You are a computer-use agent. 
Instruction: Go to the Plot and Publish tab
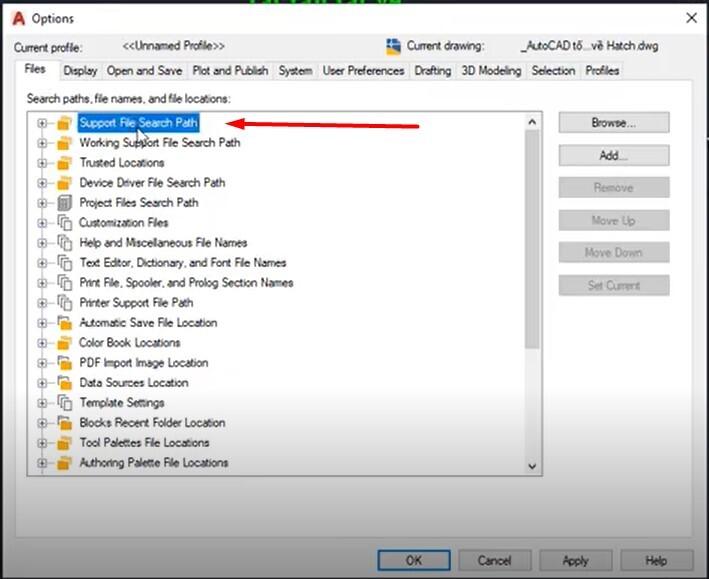[230, 71]
